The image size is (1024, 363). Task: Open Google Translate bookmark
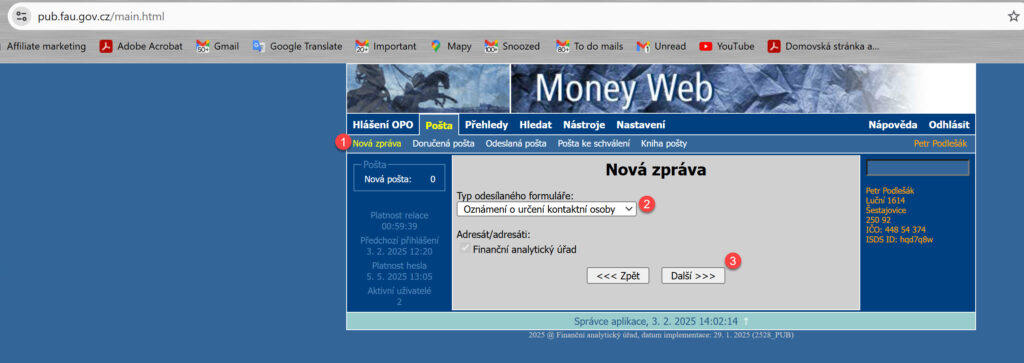pyautogui.click(x=297, y=46)
